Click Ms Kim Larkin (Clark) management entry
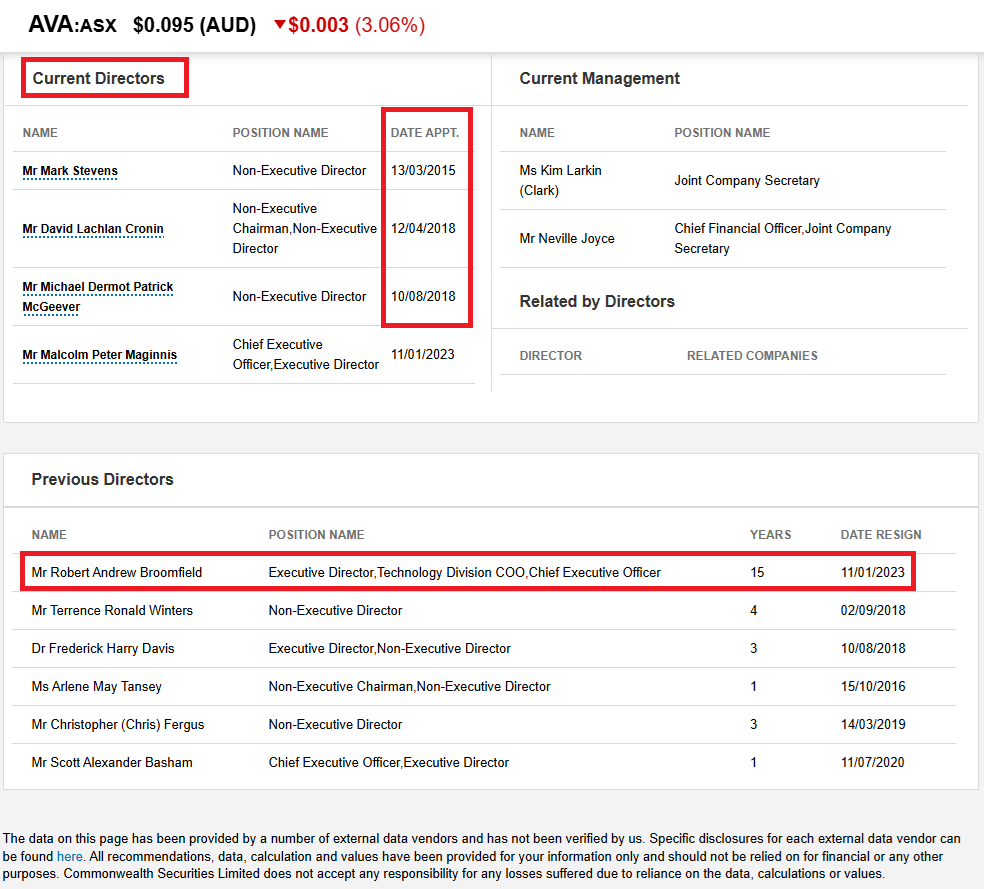This screenshot has height=889, width=984. point(560,180)
